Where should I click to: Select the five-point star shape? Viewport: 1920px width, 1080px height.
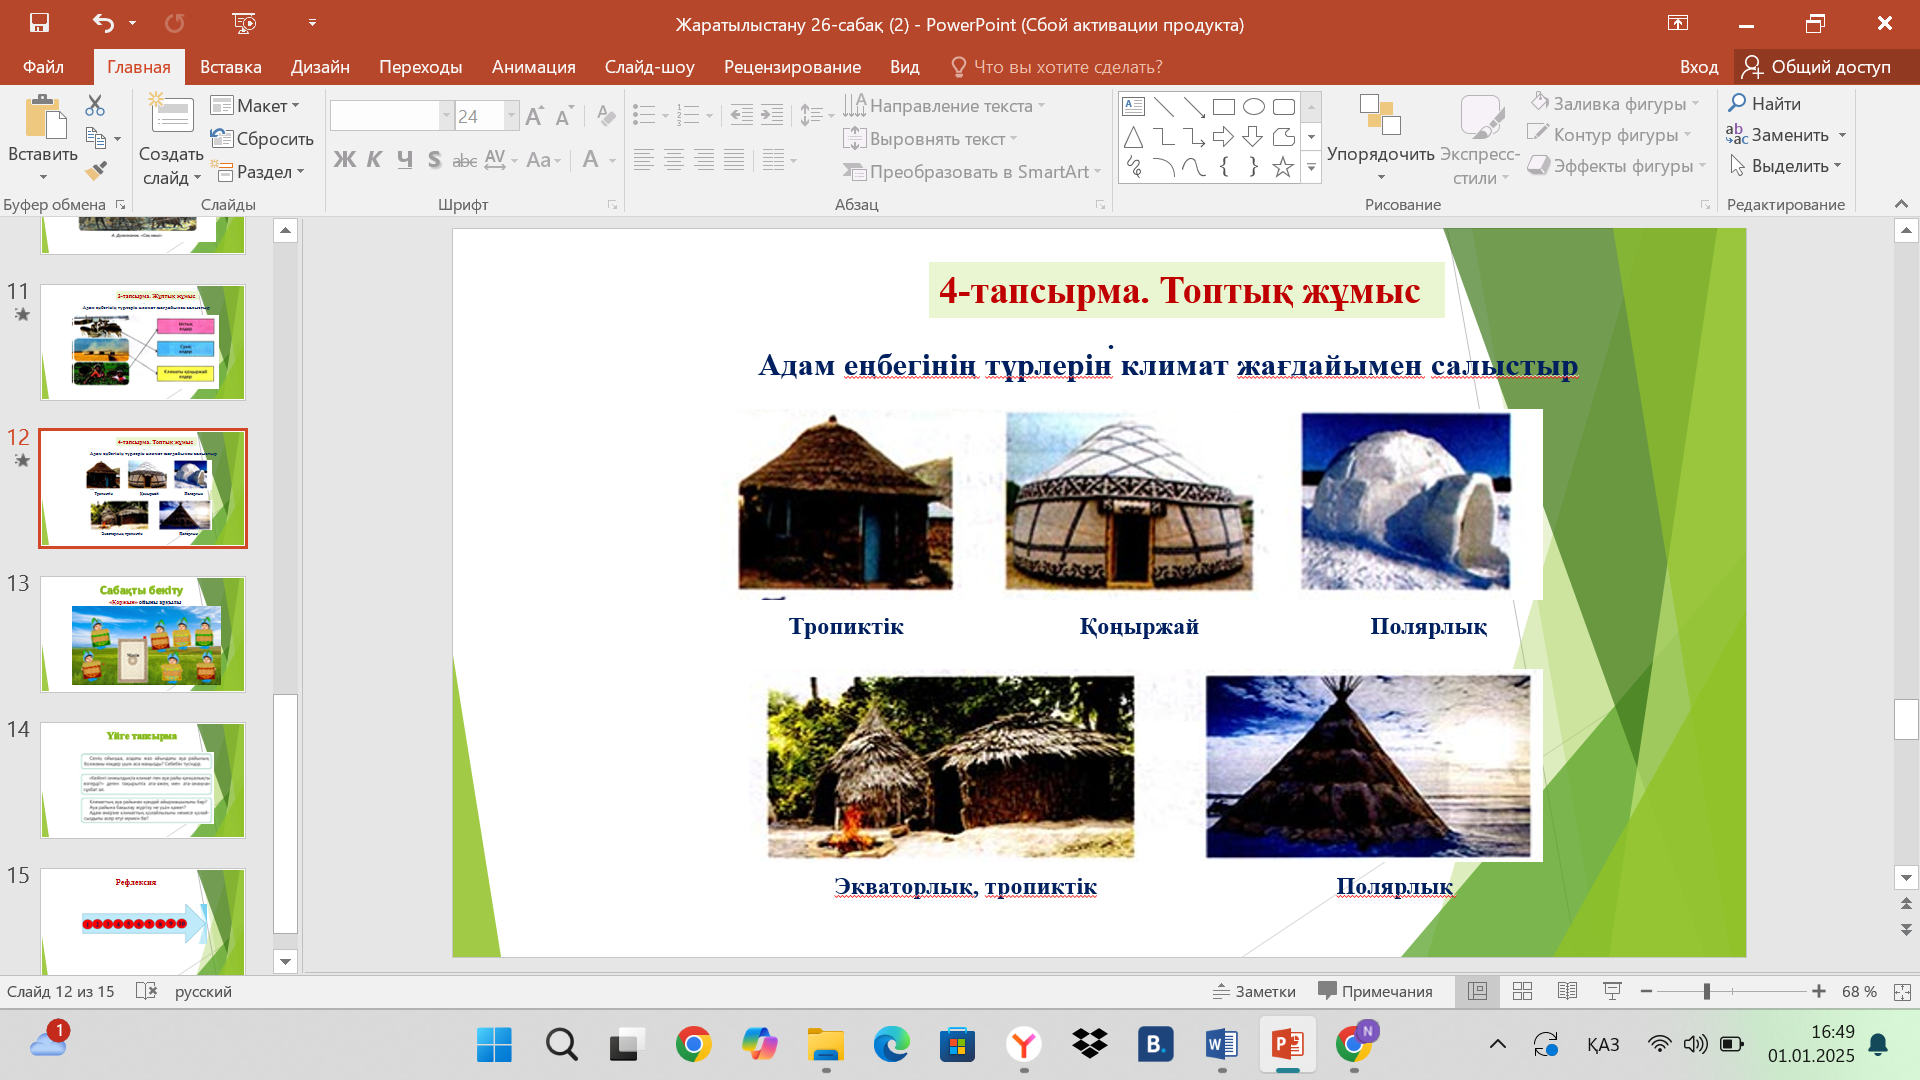[x=1283, y=167]
